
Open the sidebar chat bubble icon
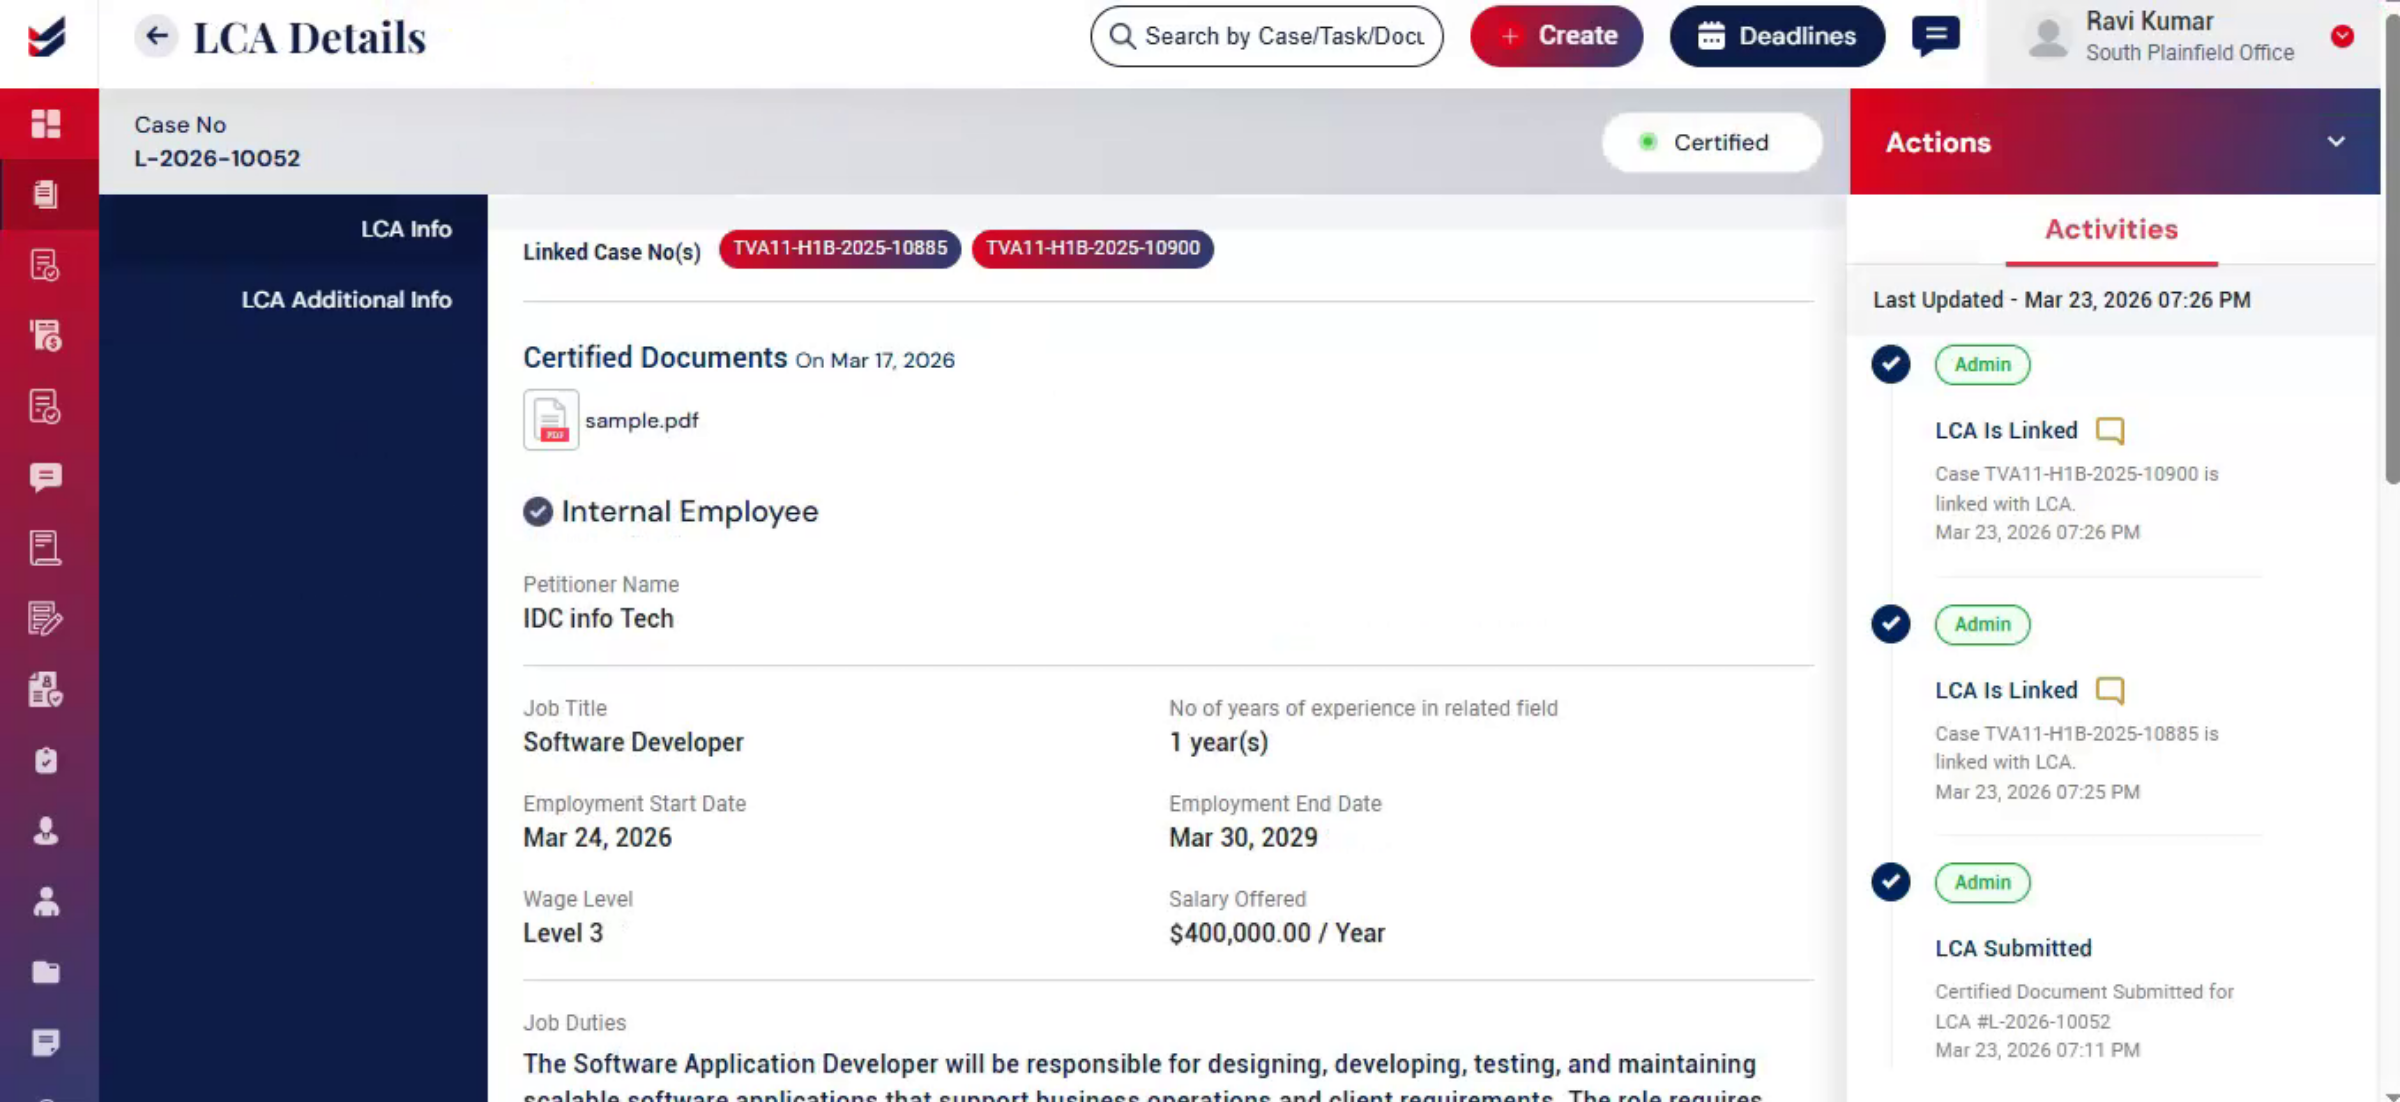[46, 477]
